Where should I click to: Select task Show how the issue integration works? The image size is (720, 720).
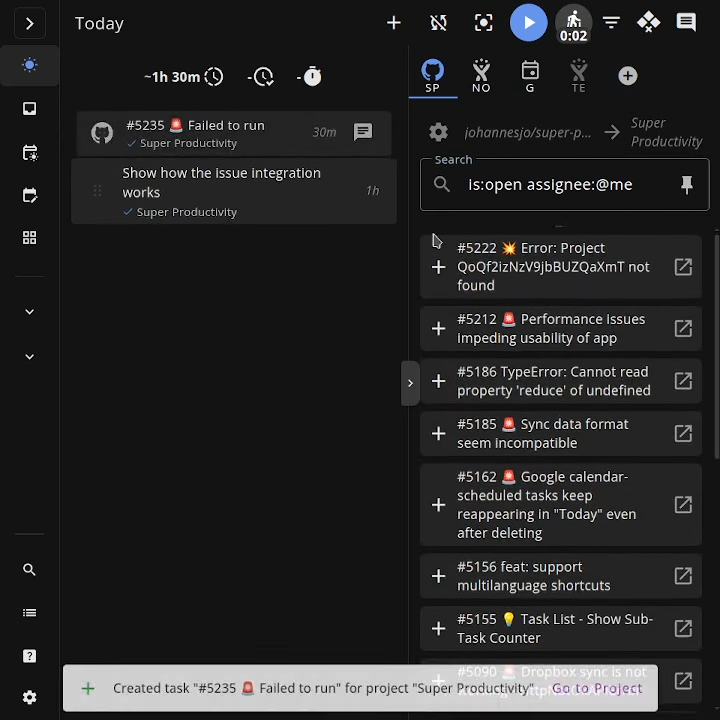coord(234,191)
